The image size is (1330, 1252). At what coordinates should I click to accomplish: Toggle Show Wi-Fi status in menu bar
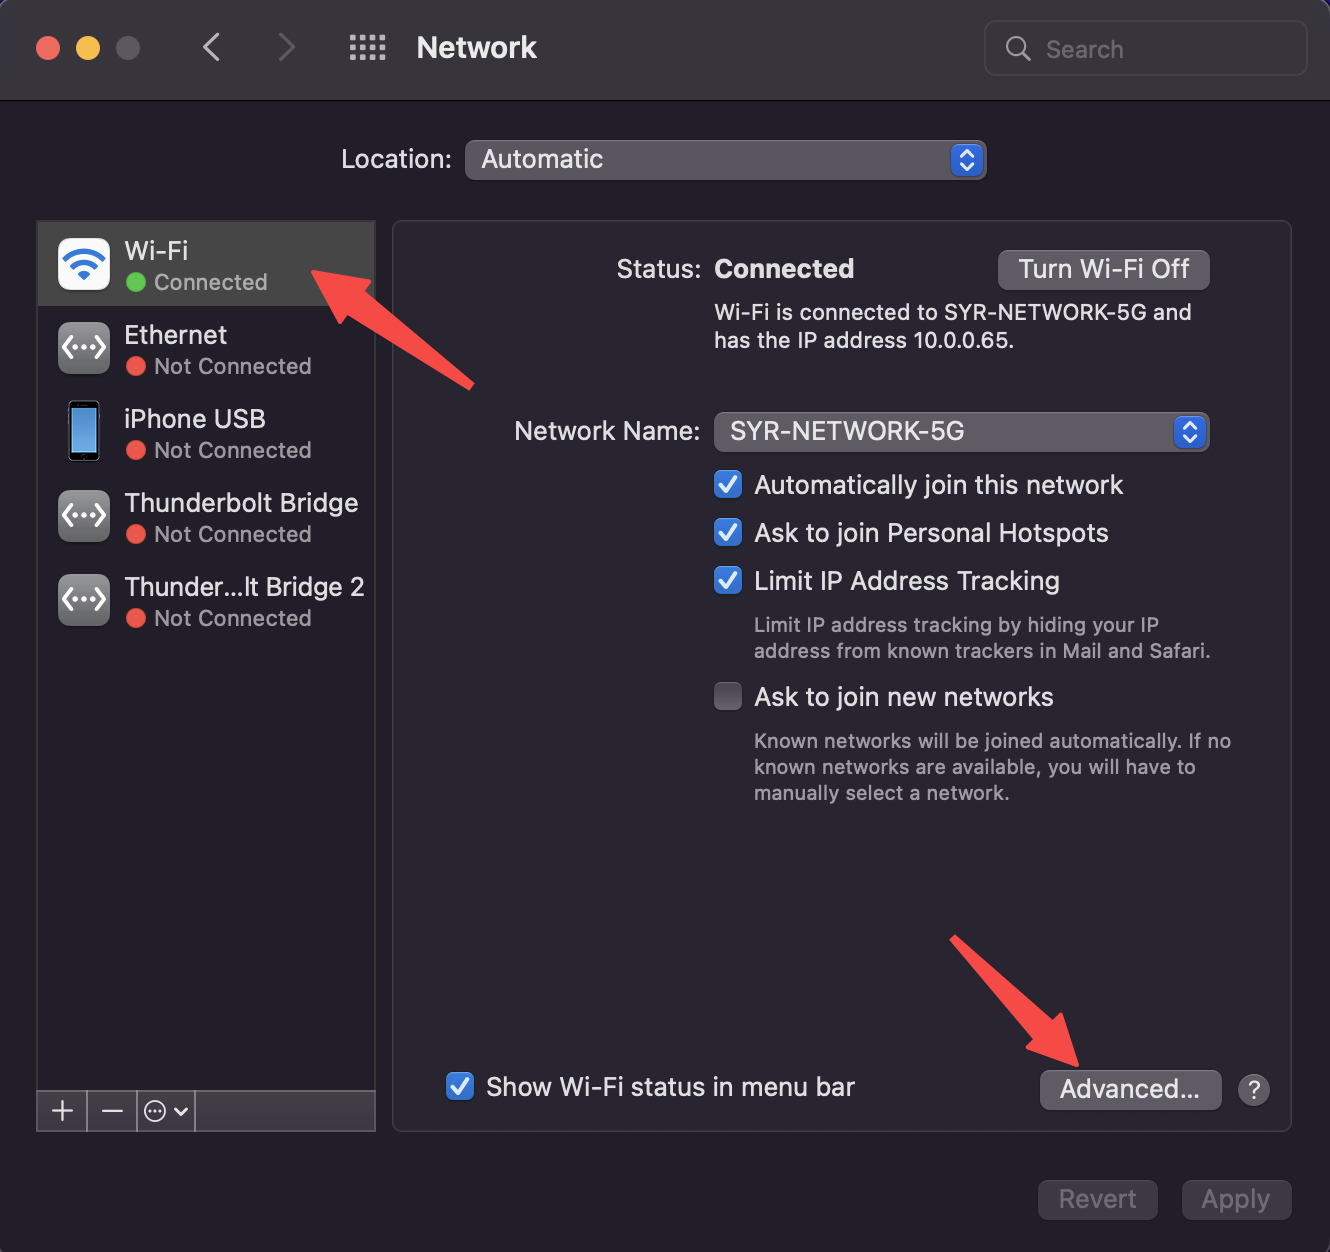(460, 1087)
